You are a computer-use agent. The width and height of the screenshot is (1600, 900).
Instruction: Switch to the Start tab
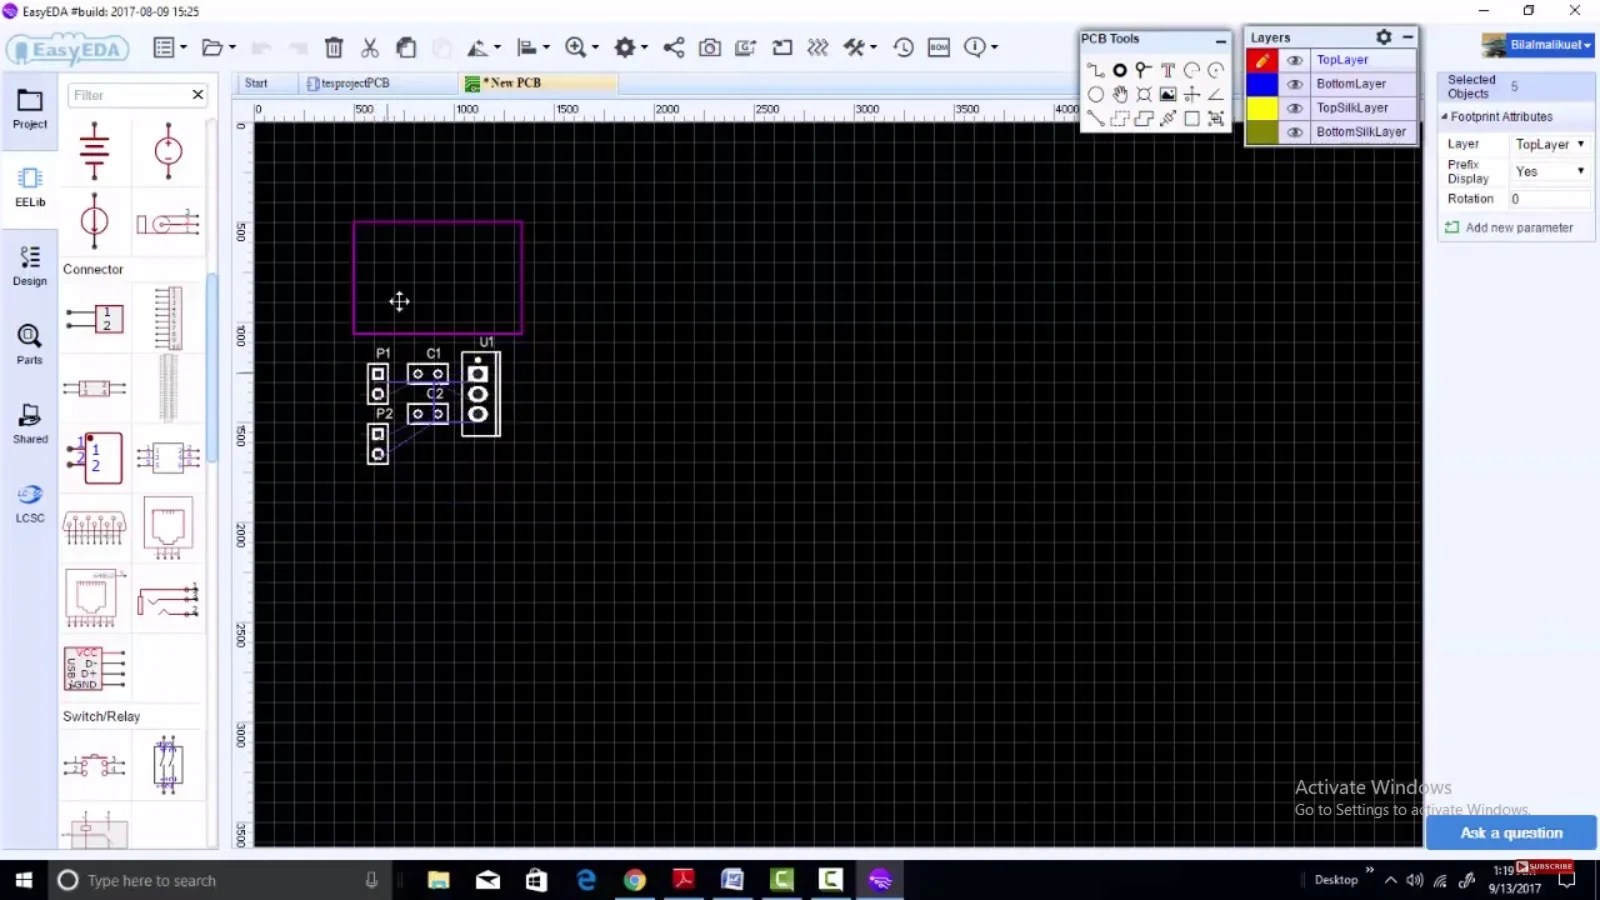click(x=256, y=83)
